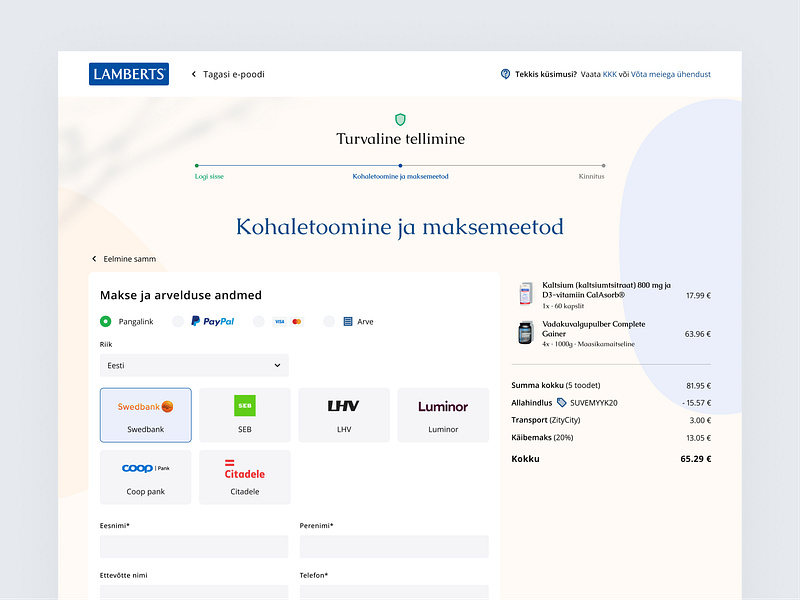800x600 pixels.
Task: Click the Mastercard icon
Action: [296, 321]
